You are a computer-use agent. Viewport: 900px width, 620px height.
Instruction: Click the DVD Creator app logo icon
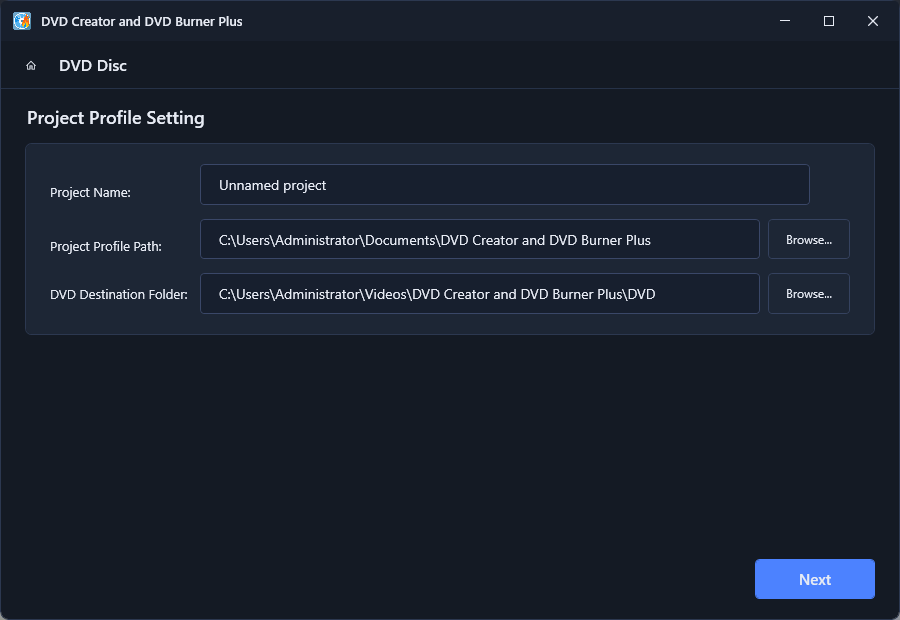pos(22,21)
